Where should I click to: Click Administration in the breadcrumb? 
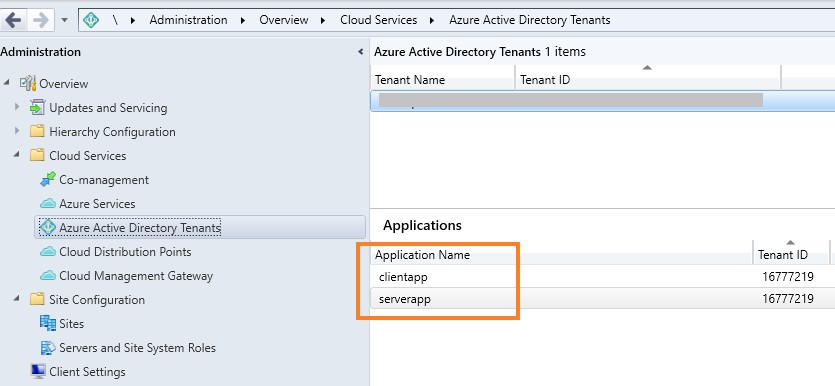coord(188,20)
